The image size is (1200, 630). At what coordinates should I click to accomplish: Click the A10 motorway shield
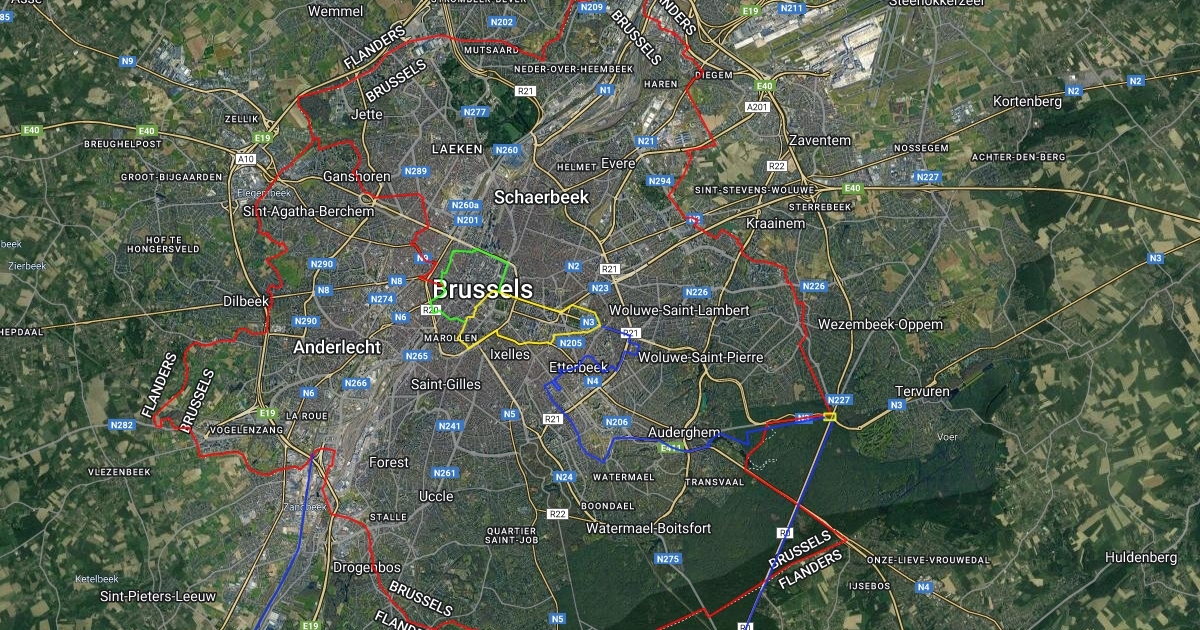[245, 158]
